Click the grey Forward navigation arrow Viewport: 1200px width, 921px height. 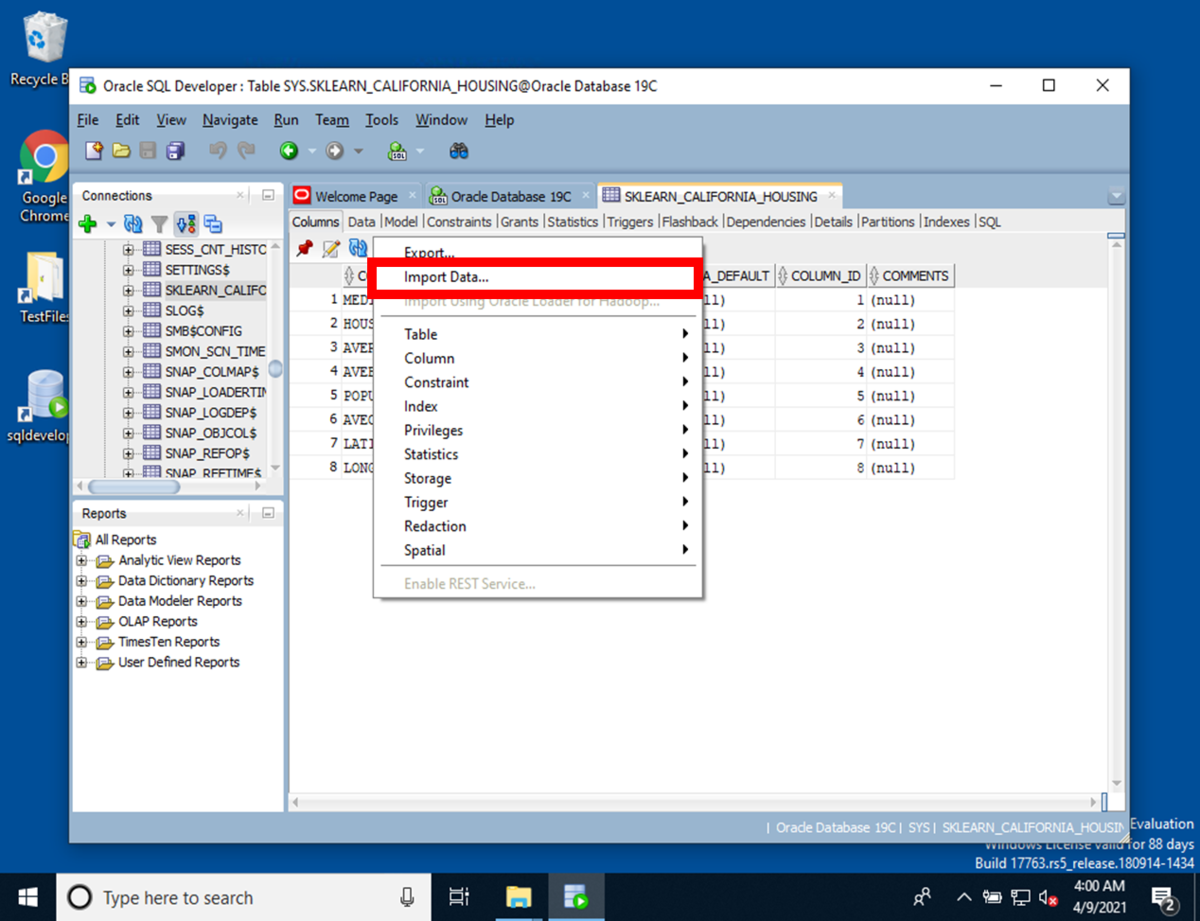[x=335, y=151]
